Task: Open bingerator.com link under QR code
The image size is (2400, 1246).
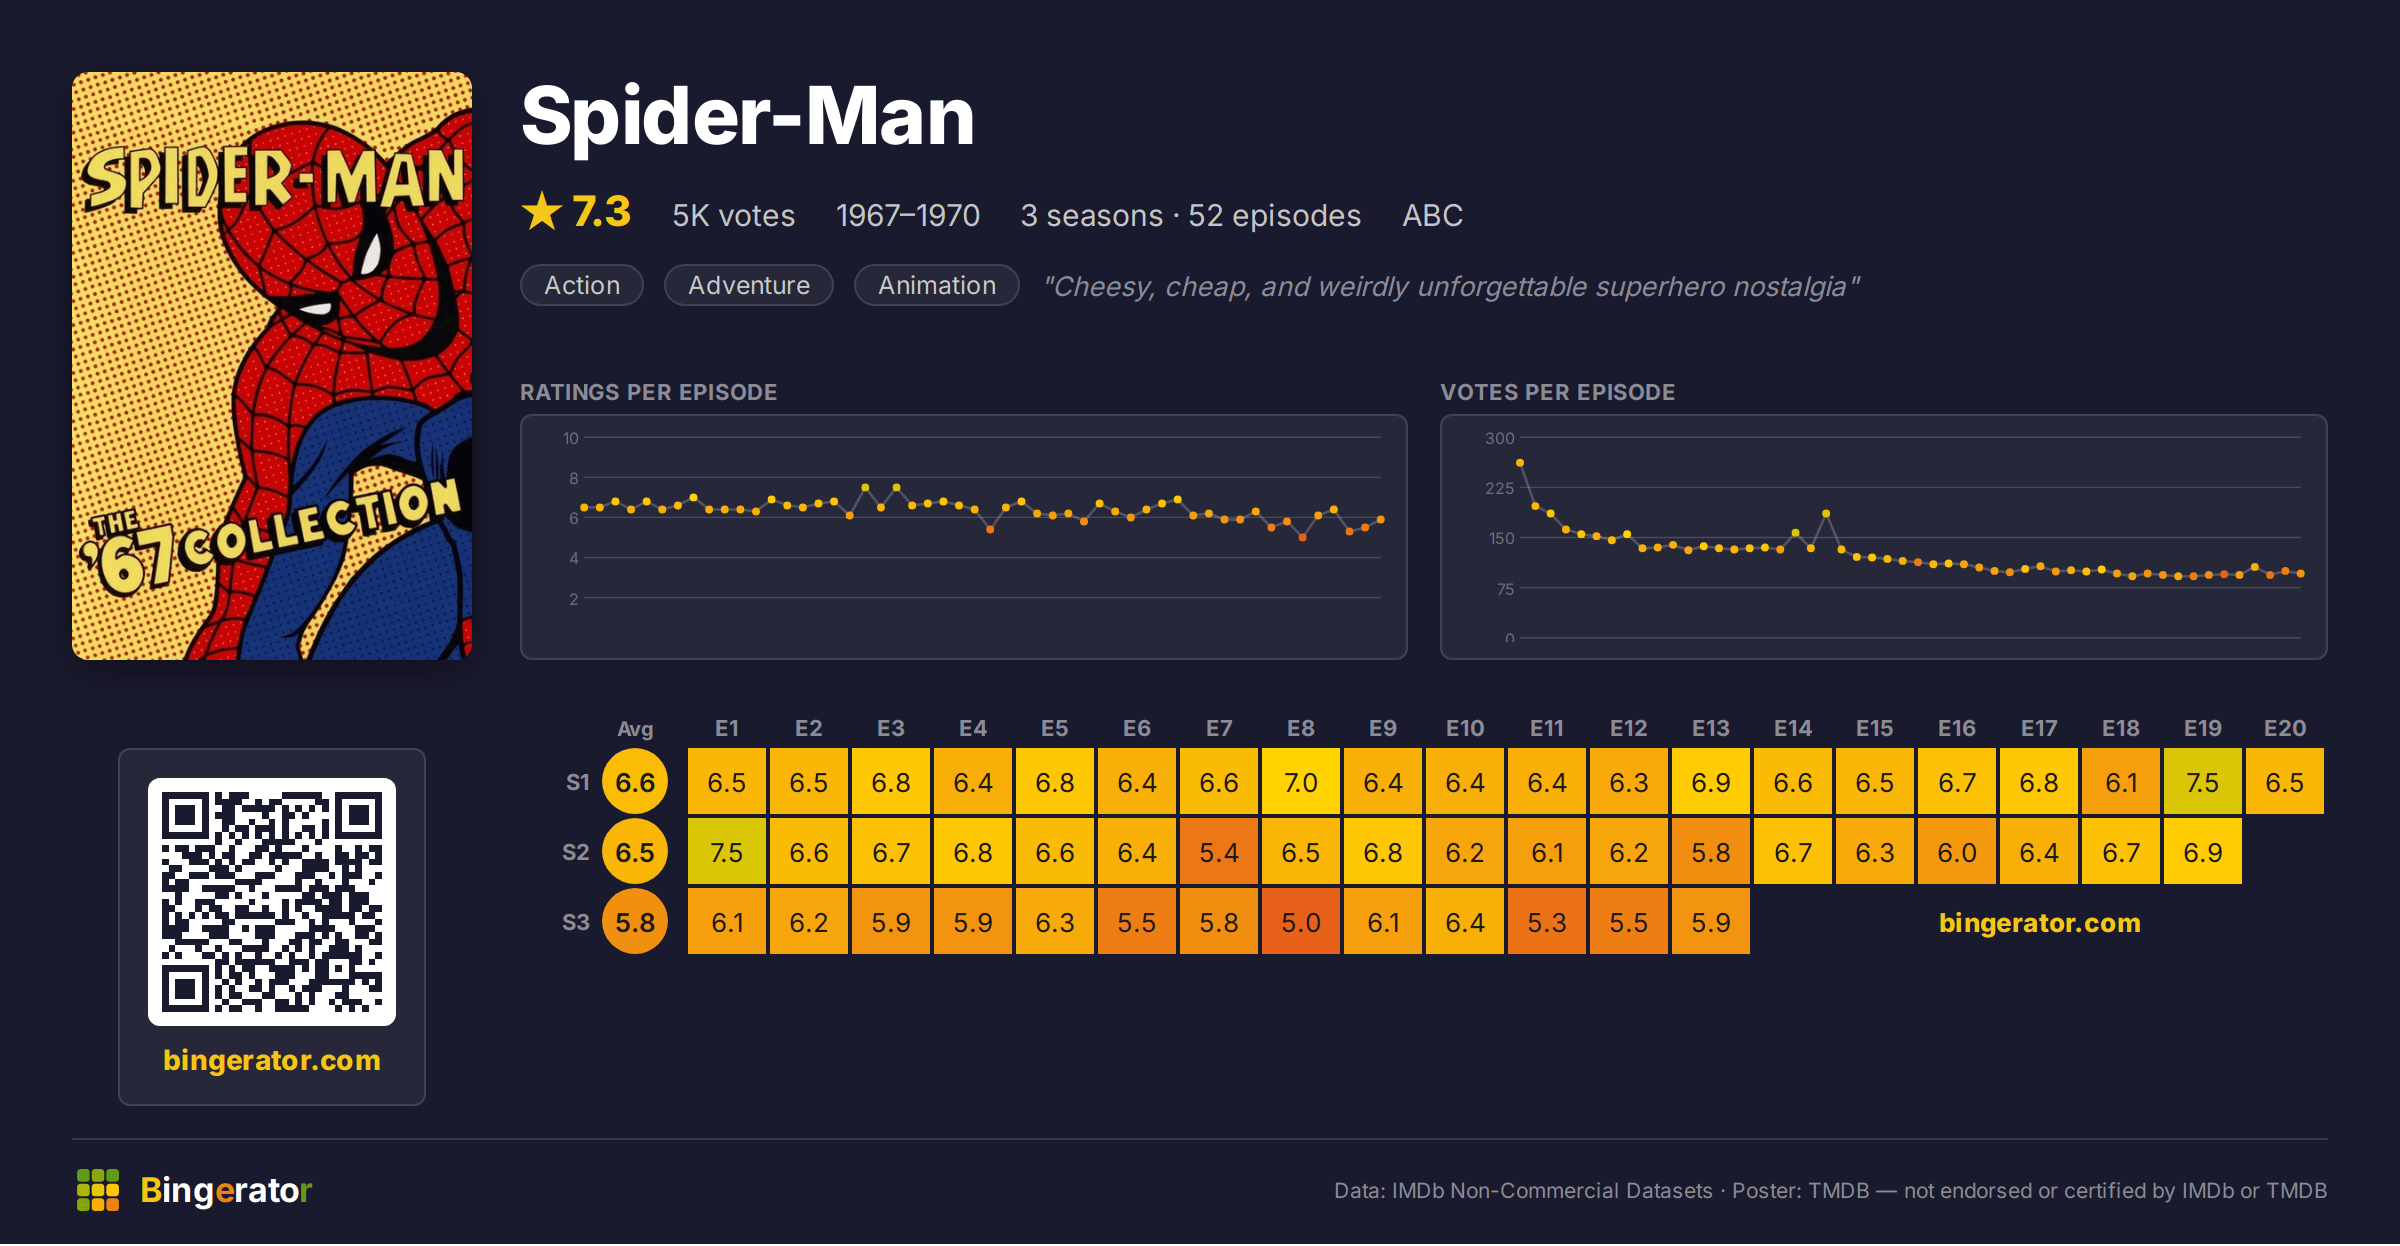Action: 272,1060
